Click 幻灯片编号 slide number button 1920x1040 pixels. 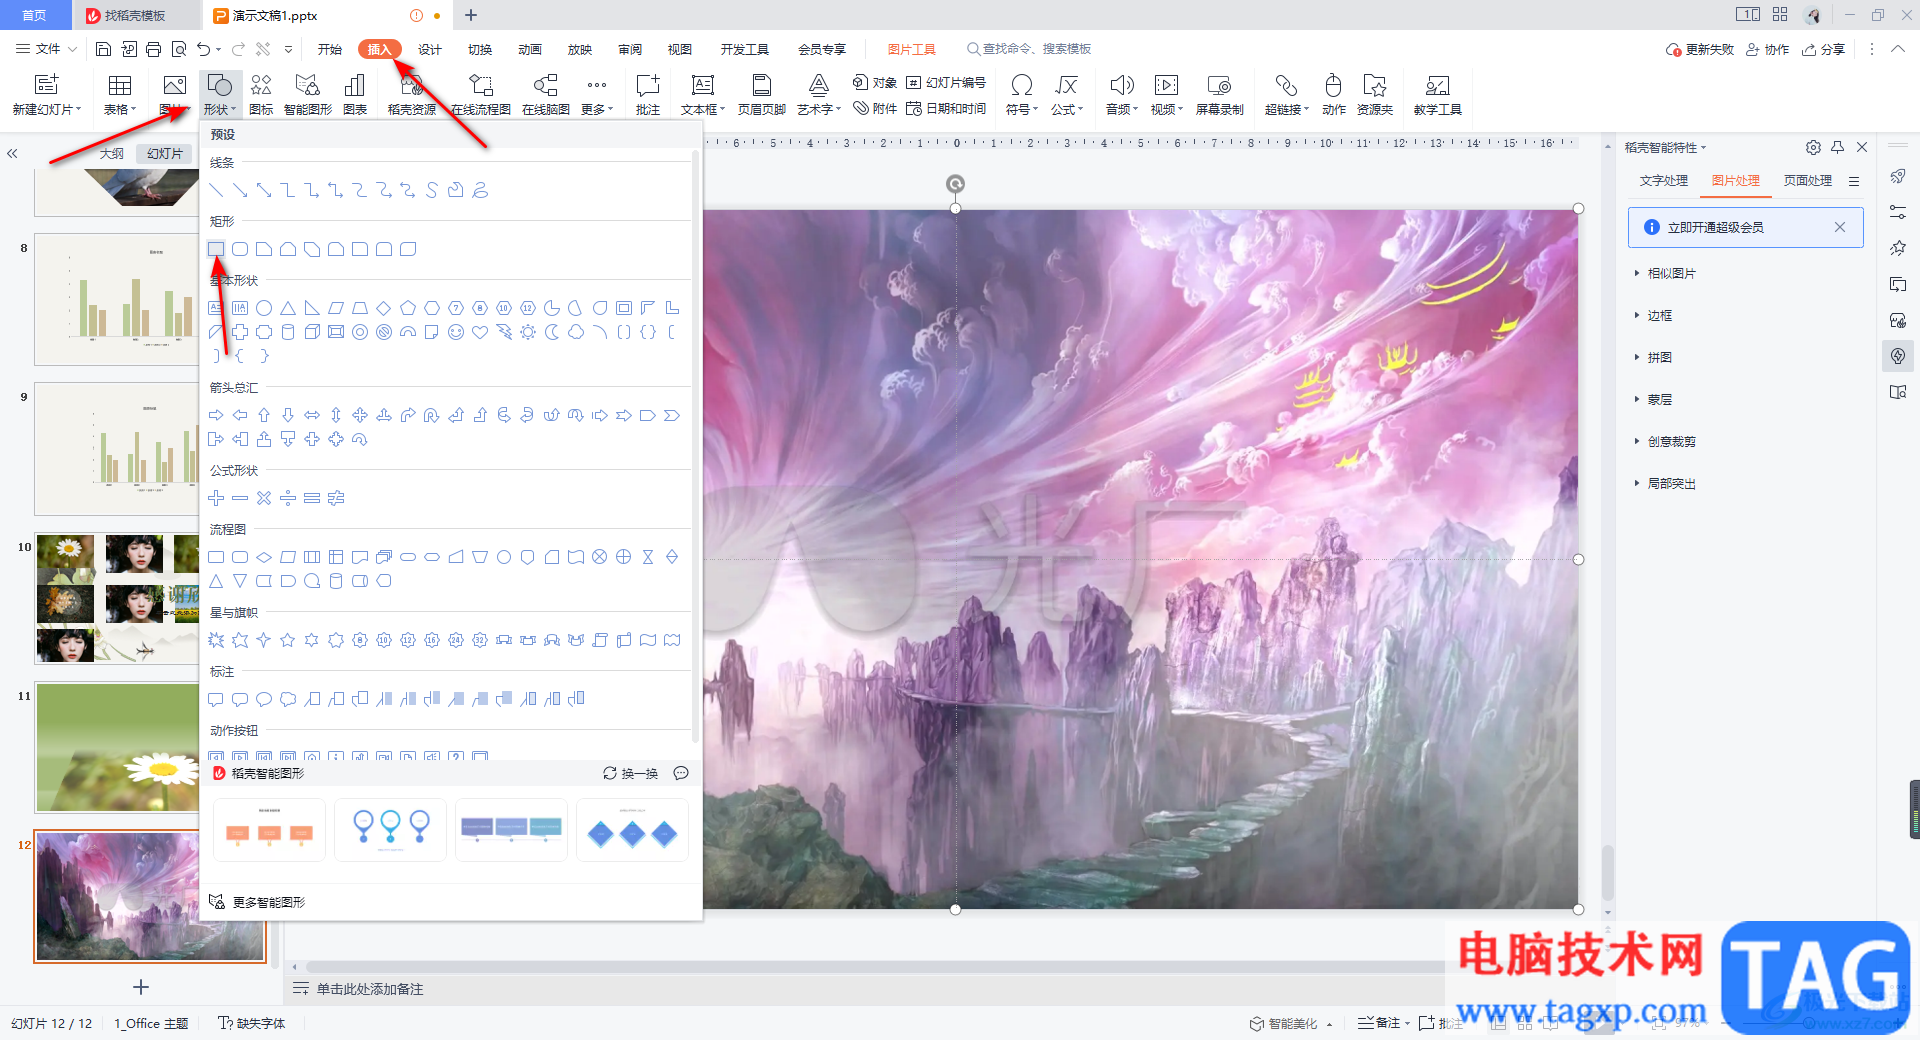coord(946,83)
